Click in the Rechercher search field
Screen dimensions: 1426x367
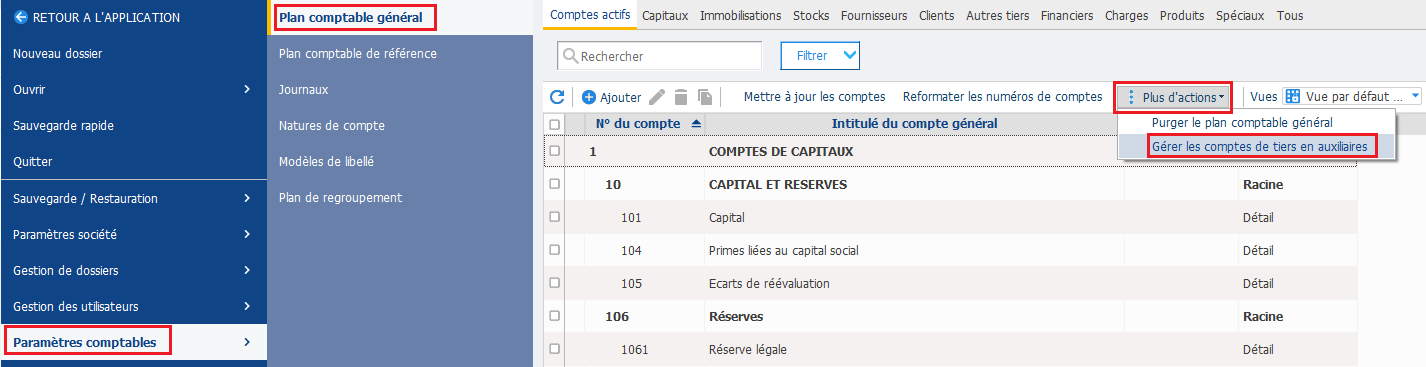(x=660, y=56)
